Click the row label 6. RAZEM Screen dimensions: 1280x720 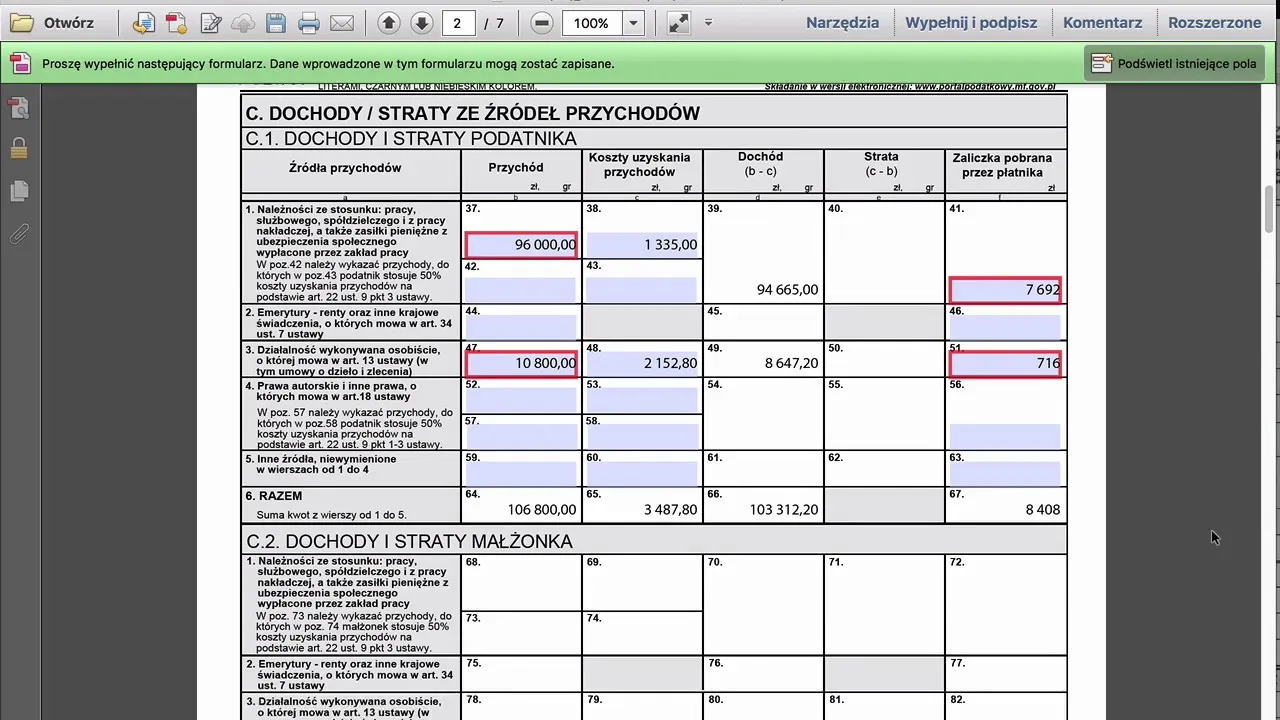(x=274, y=496)
